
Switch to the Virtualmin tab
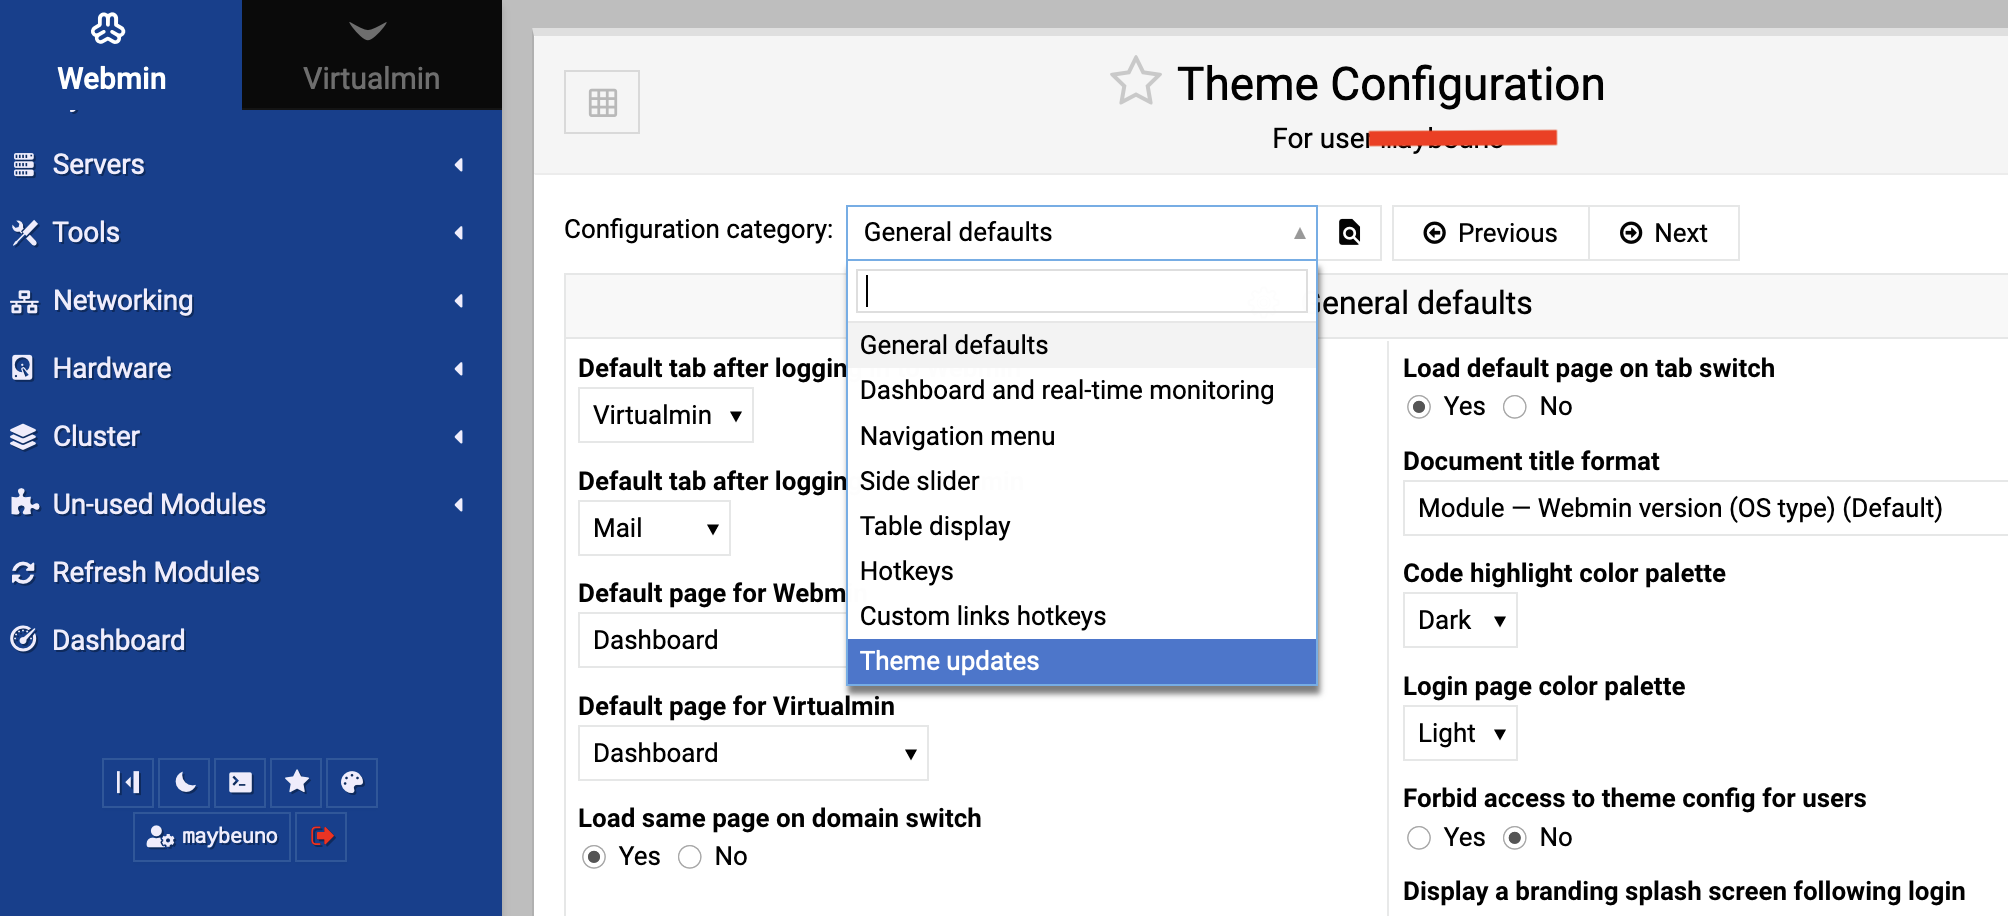pos(371,55)
